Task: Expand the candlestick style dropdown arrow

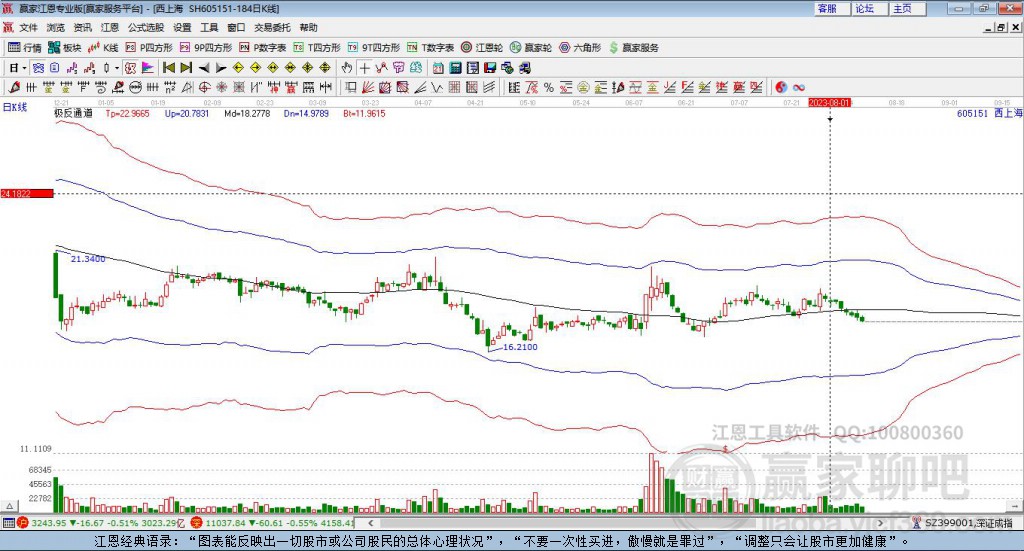Action: coord(117,68)
